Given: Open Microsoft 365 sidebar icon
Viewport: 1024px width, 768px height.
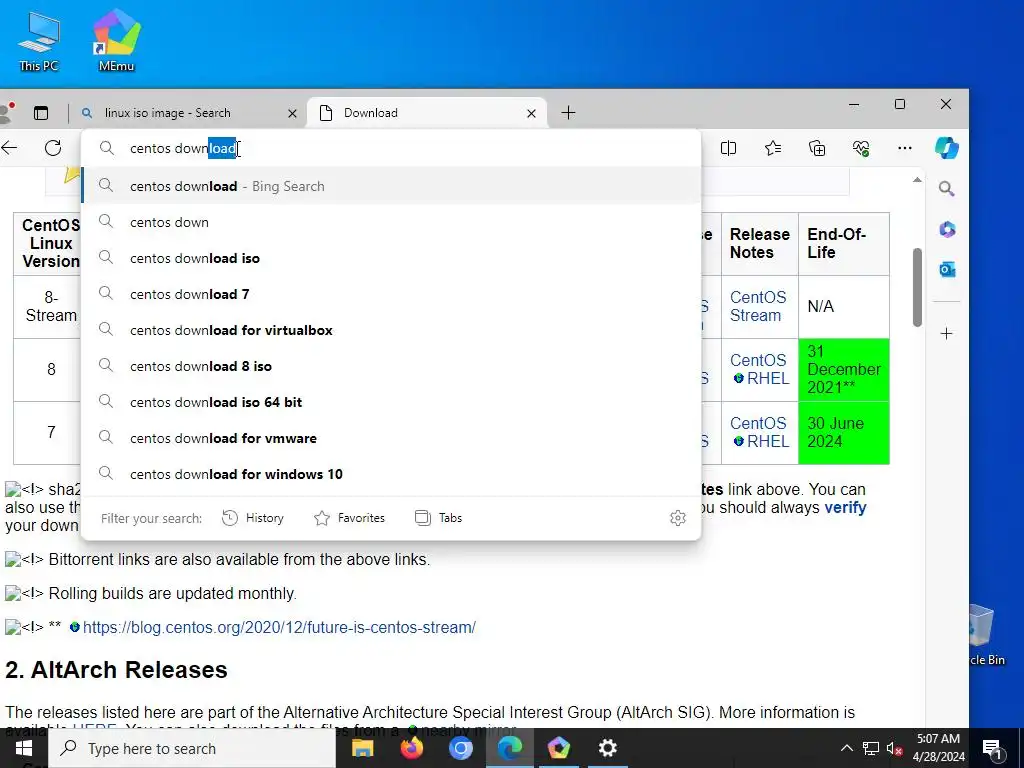Looking at the screenshot, I should click(x=947, y=229).
